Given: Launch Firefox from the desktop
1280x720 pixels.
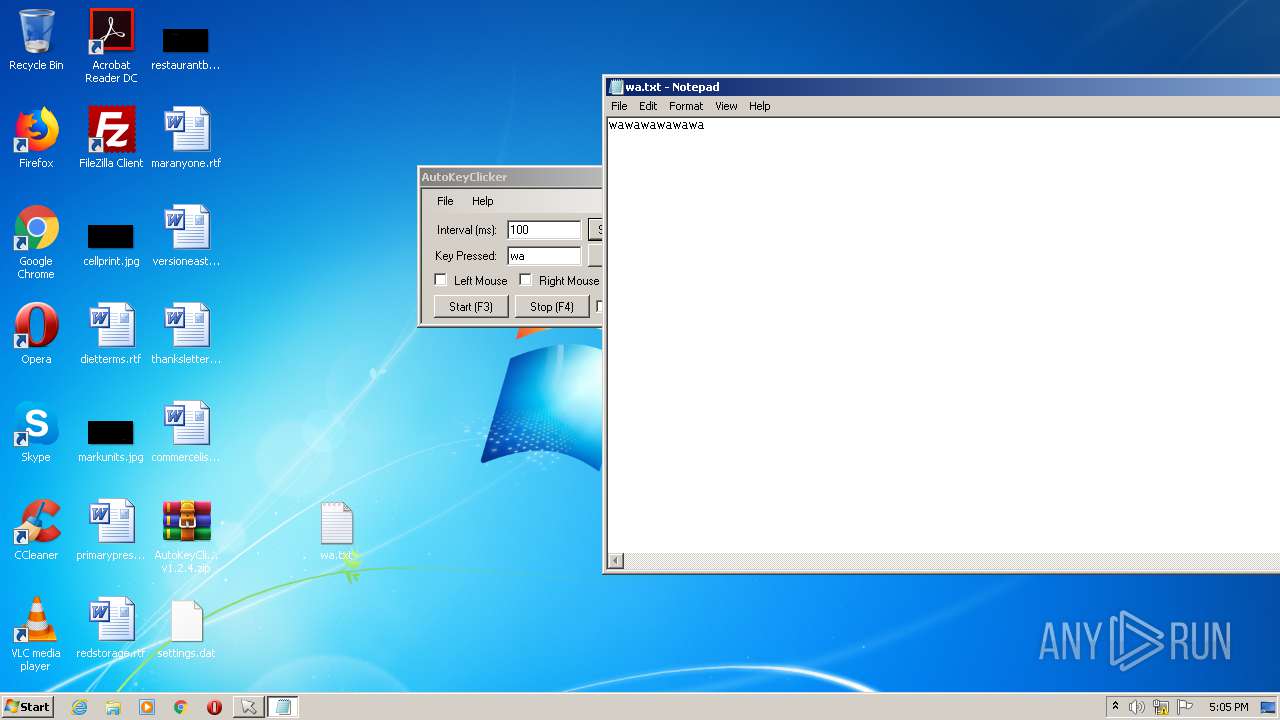Looking at the screenshot, I should click(36, 138).
